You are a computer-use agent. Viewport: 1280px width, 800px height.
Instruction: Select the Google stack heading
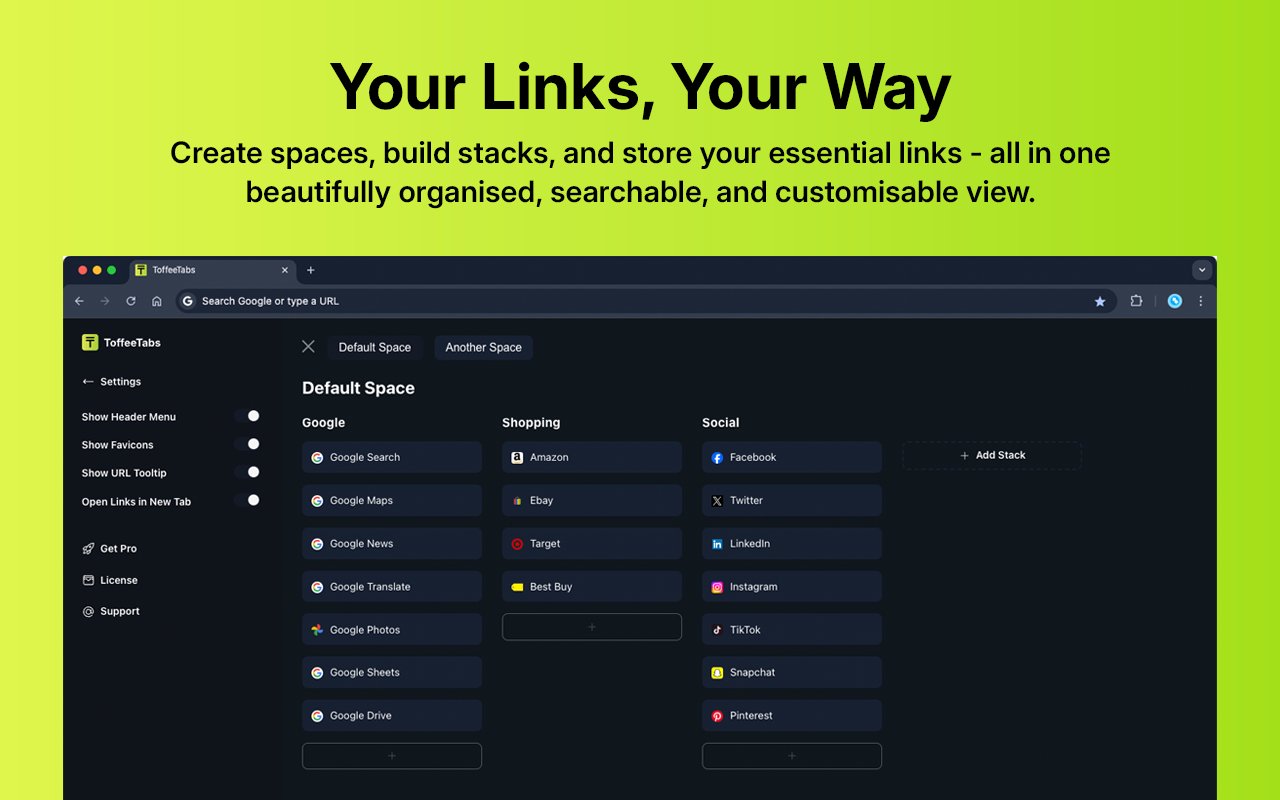[x=324, y=423]
